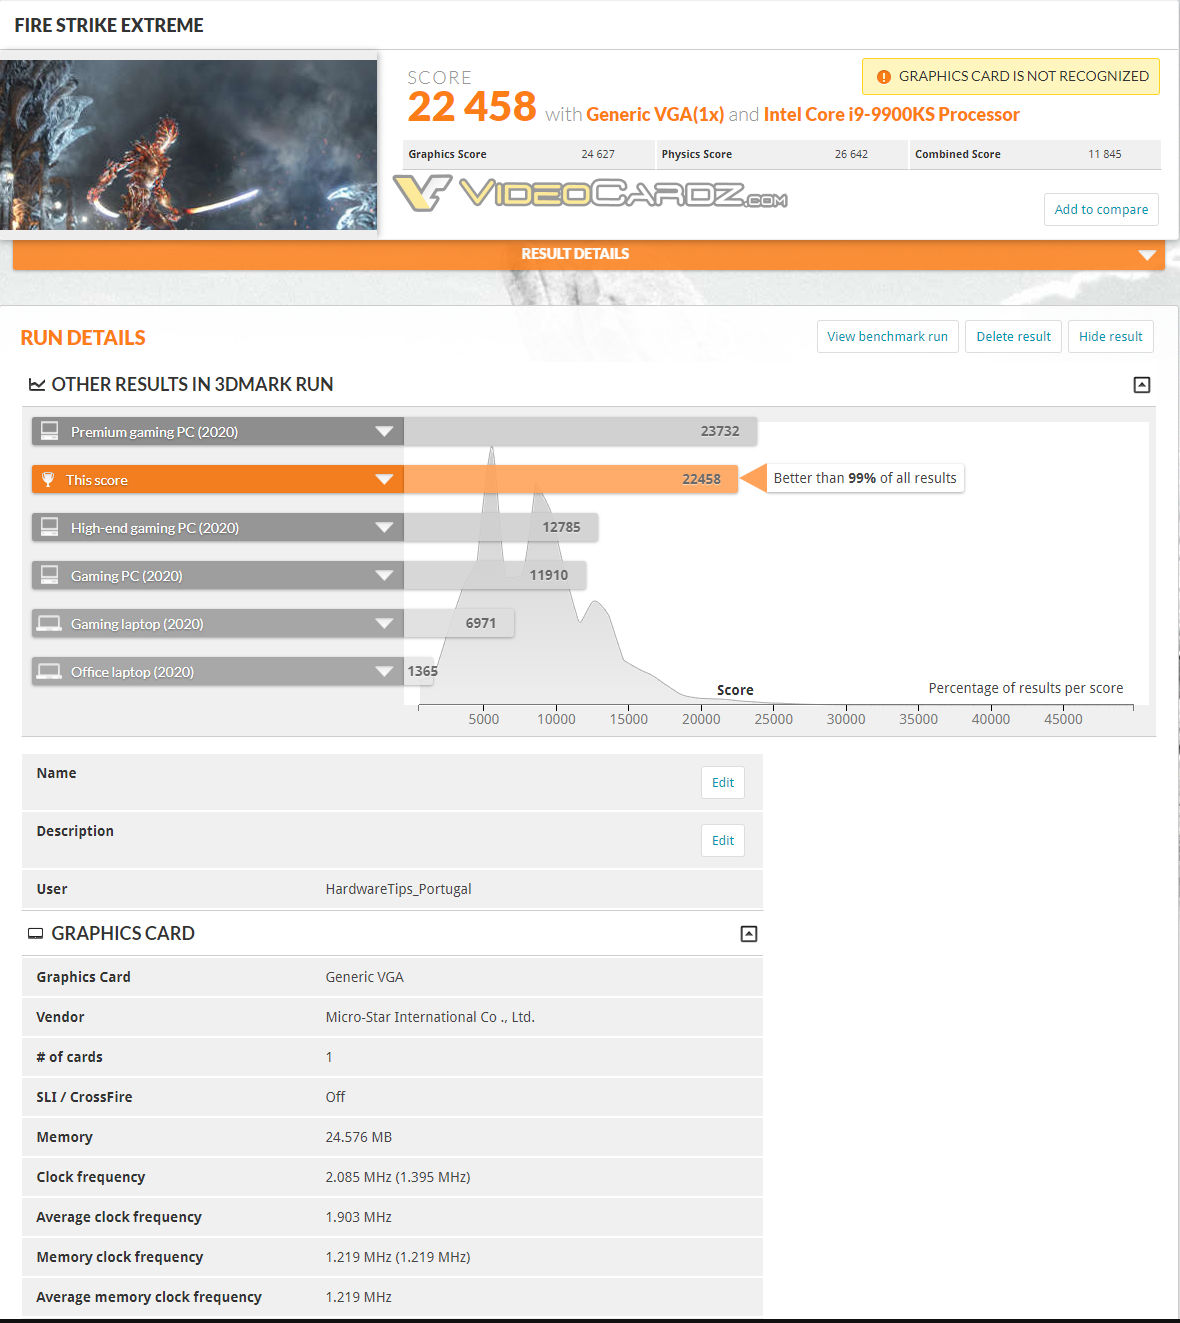Viewport: 1180px width, 1323px height.
Task: Click the Run Details heading
Action: 83,338
